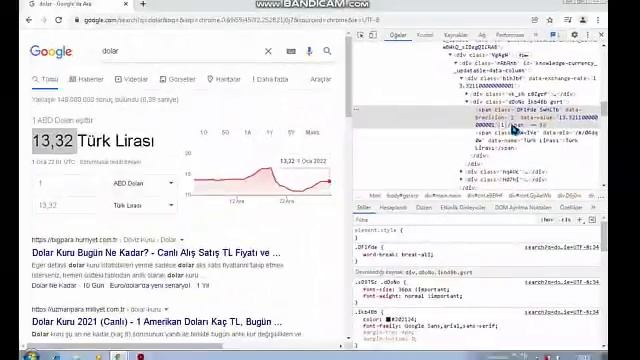
Task: Open the Chrome profile avatar icon
Action: pyautogui.click(x=583, y=20)
